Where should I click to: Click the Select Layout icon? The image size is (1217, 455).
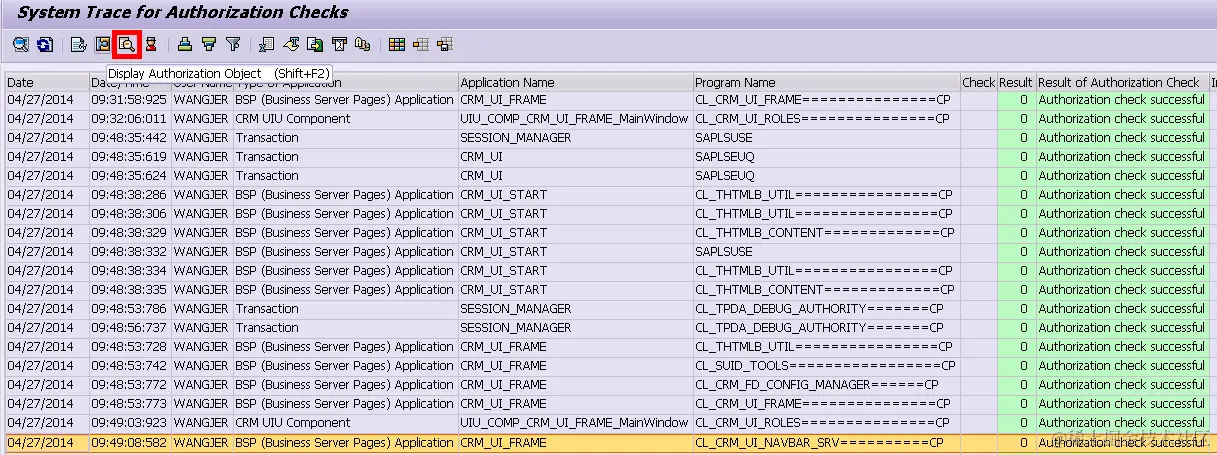click(x=421, y=44)
